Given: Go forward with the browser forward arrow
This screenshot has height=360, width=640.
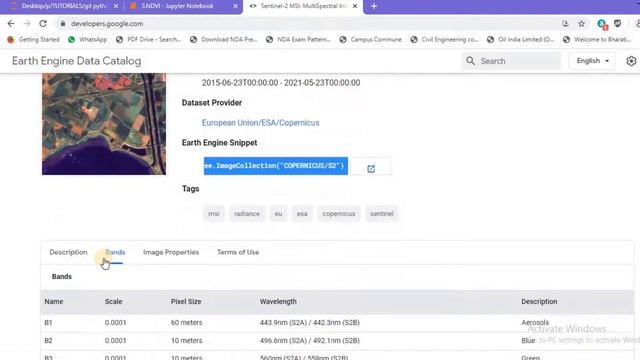Looking at the screenshot, I should tap(27, 24).
